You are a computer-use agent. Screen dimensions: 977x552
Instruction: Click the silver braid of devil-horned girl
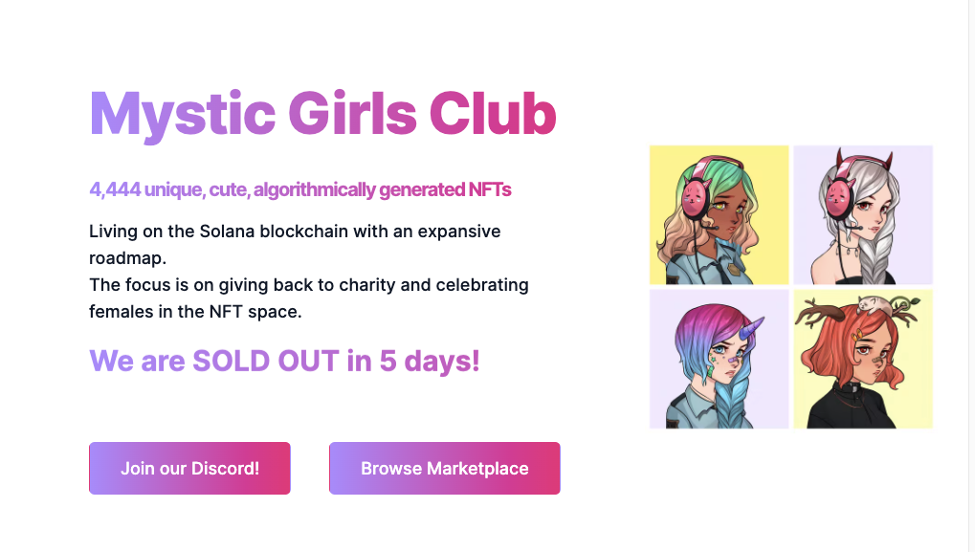(875, 260)
